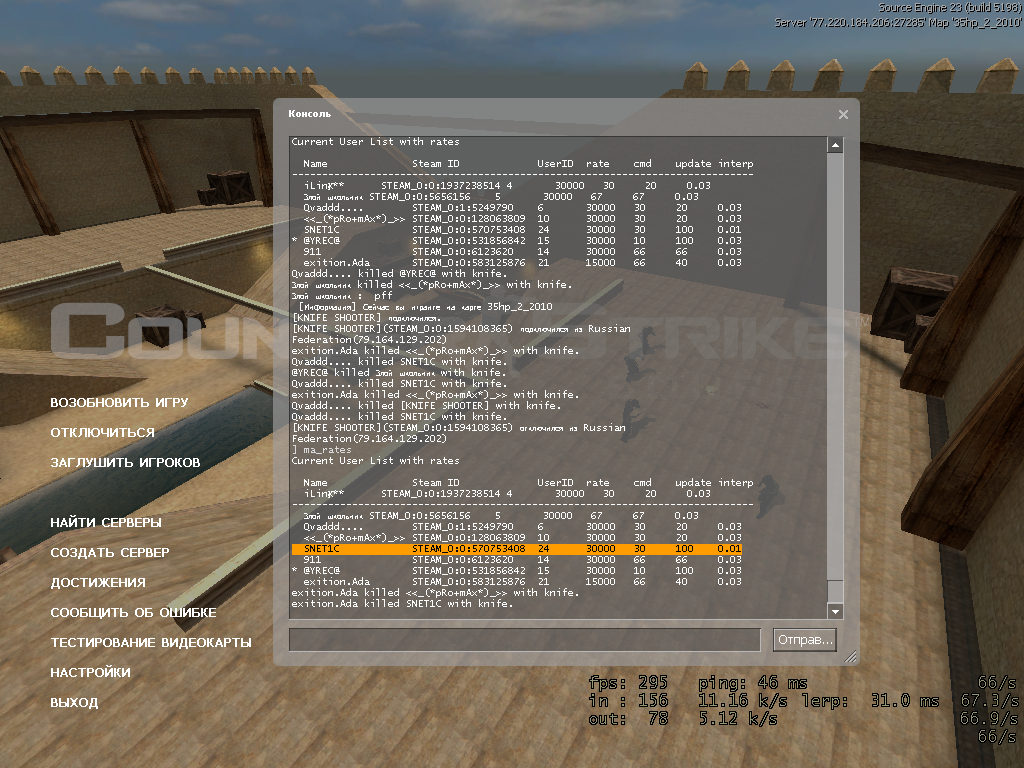1024x768 pixels.
Task: Click the console vertical scrollbar thumb
Action: [x=835, y=590]
